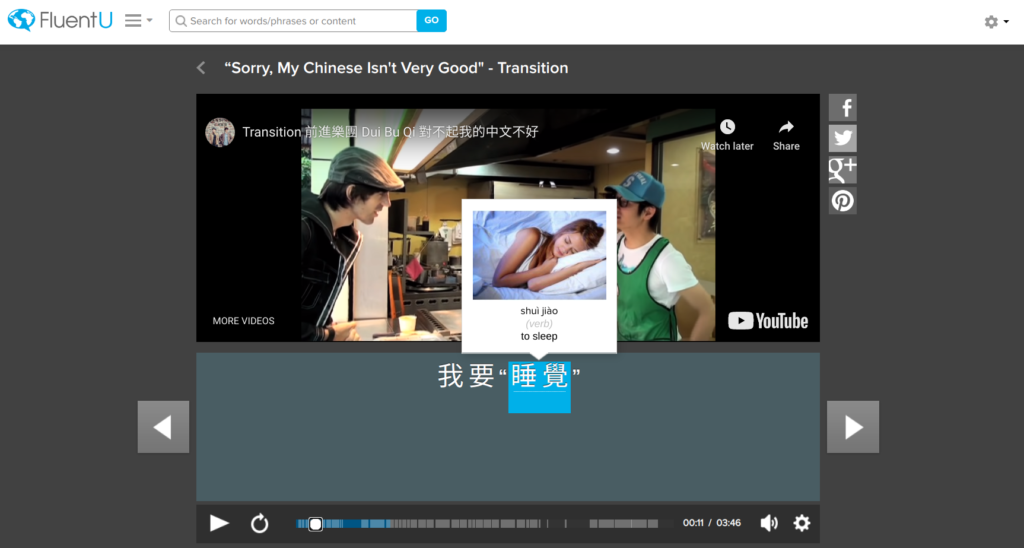Go back using the chevron beside title

[201, 68]
